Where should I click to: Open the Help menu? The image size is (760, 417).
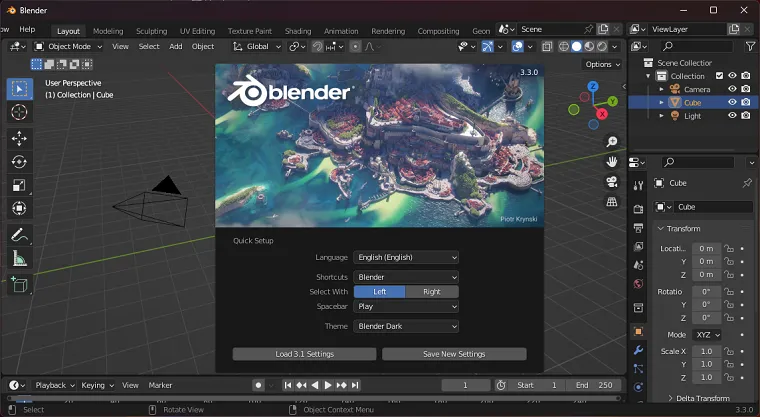pos(27,30)
